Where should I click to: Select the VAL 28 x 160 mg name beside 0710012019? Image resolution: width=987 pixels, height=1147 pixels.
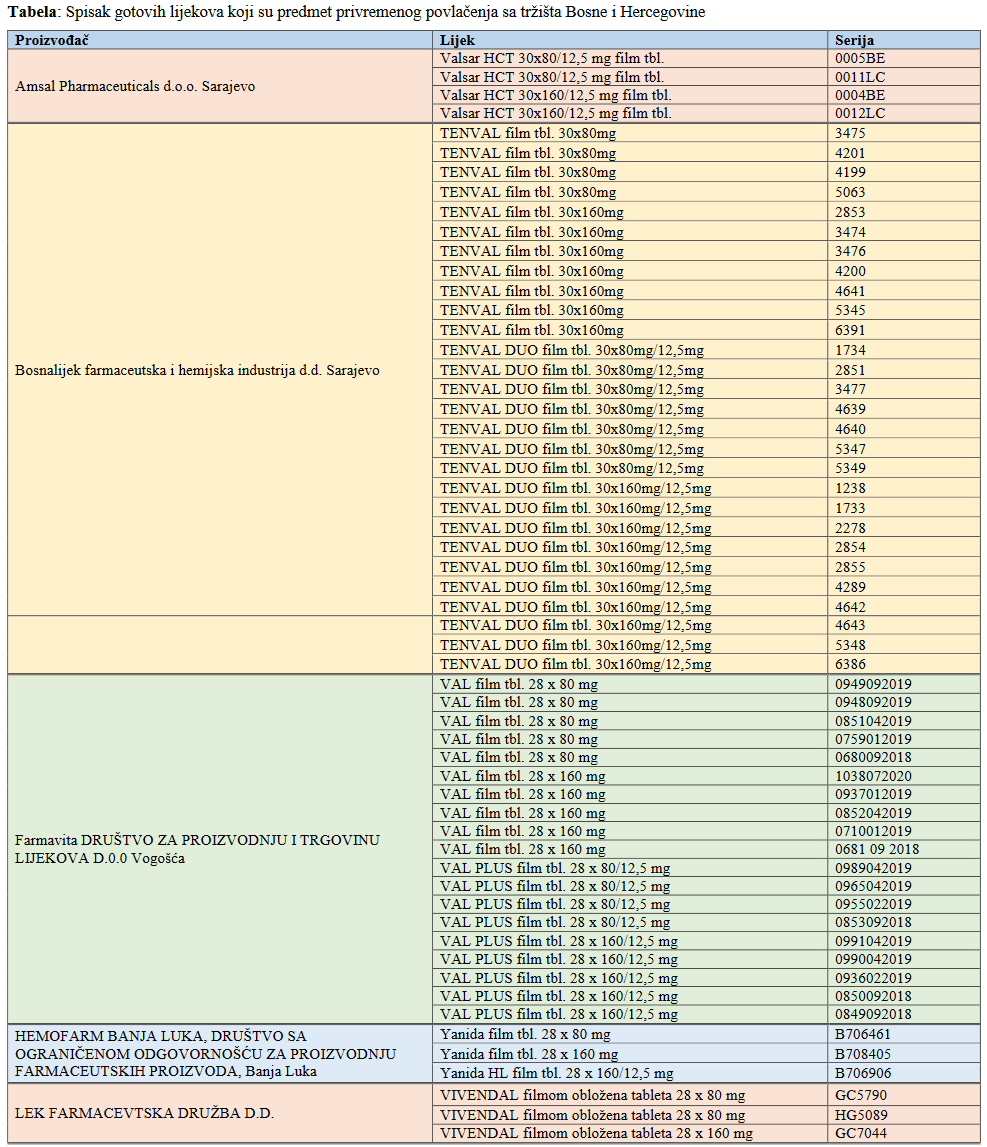click(522, 832)
